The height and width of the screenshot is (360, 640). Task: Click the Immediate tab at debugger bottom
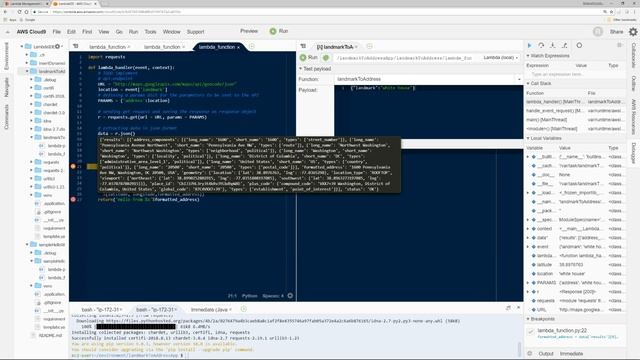(x=571, y=353)
